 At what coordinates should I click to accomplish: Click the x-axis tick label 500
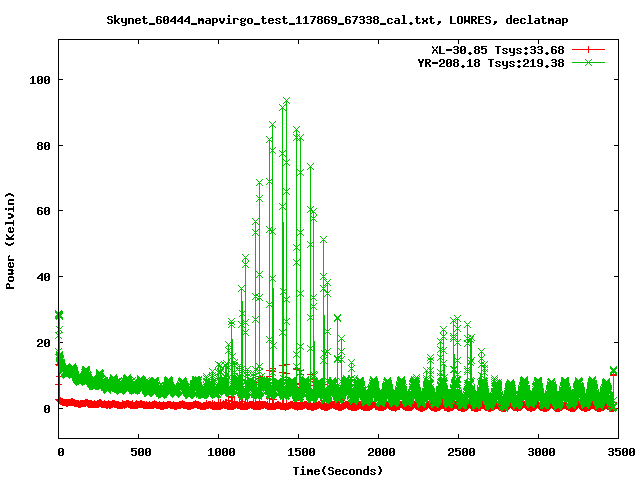141,452
